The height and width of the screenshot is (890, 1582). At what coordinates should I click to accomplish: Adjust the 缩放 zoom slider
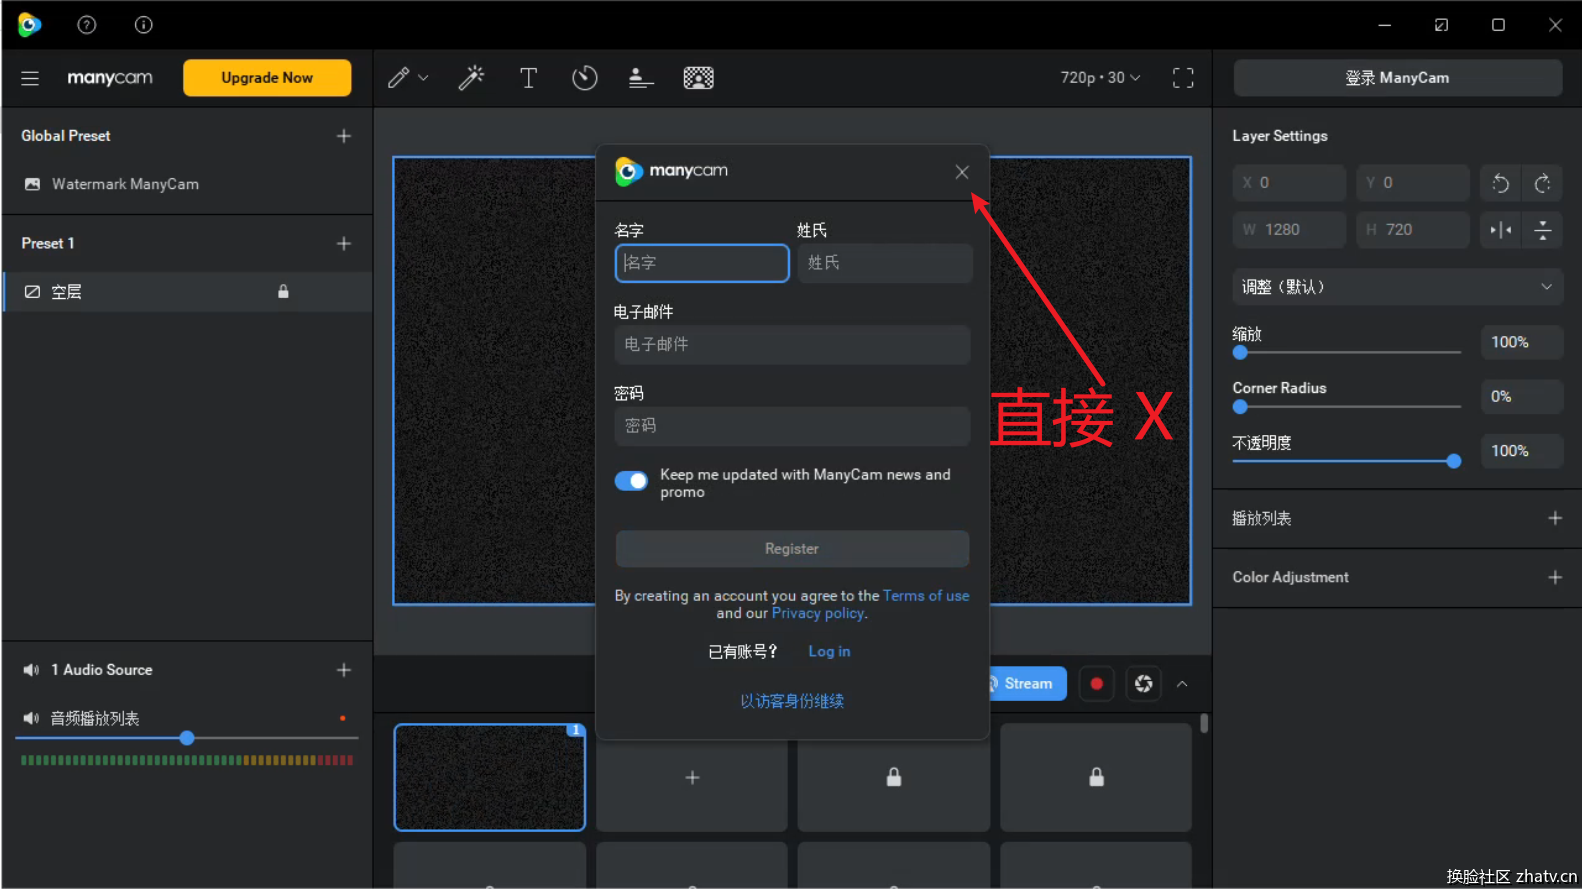point(1346,352)
